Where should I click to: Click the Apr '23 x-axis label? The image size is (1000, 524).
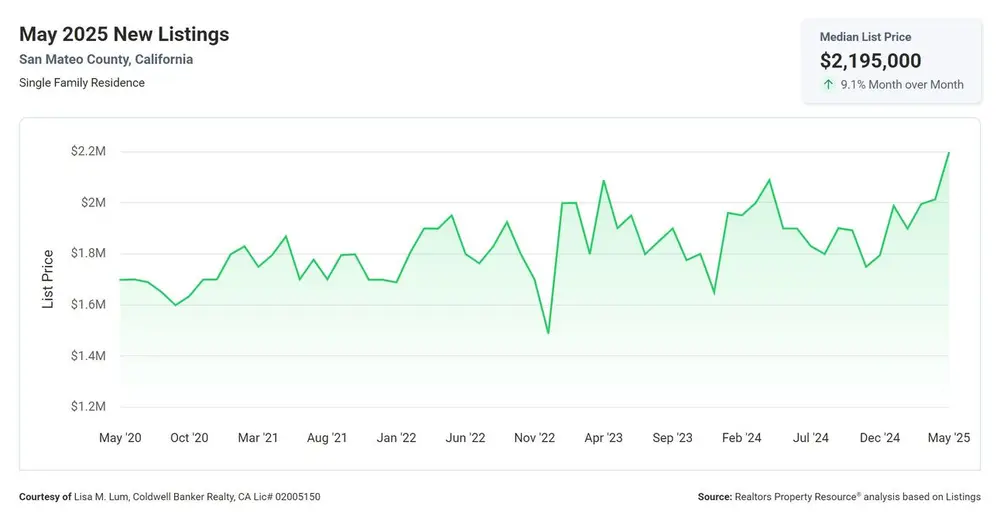603,438
